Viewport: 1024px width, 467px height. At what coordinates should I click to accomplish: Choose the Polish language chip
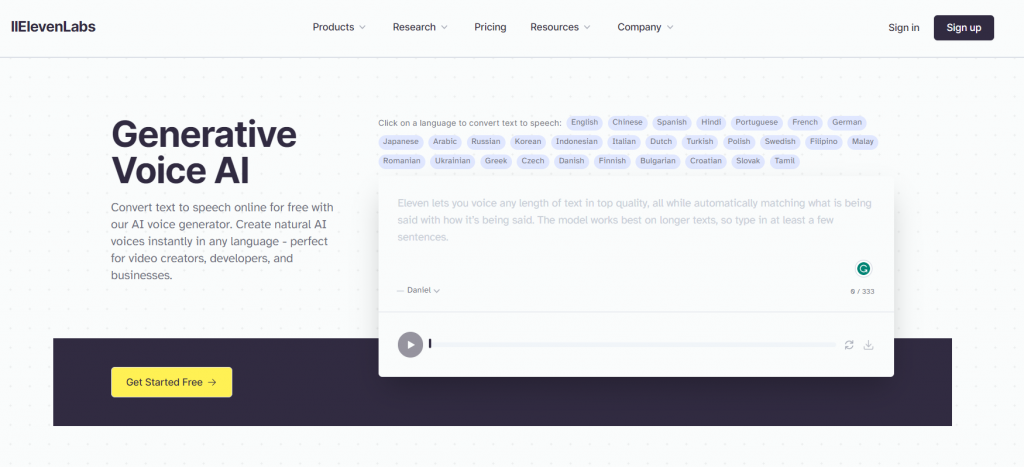click(x=739, y=142)
